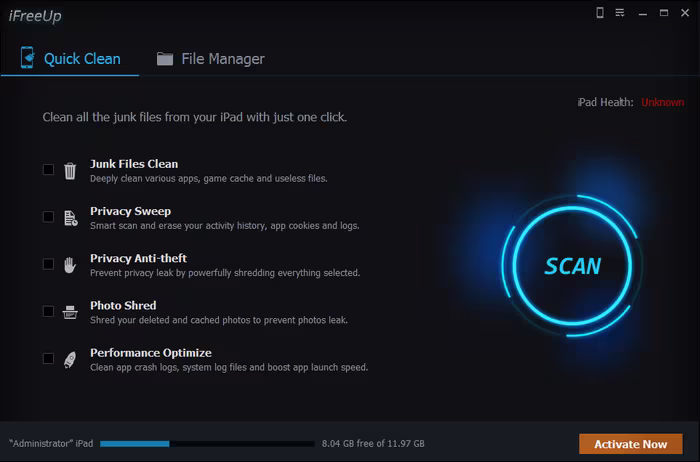Click 'Clean app crash logs' description text
Viewport: 700px width, 462px height.
[x=229, y=367]
